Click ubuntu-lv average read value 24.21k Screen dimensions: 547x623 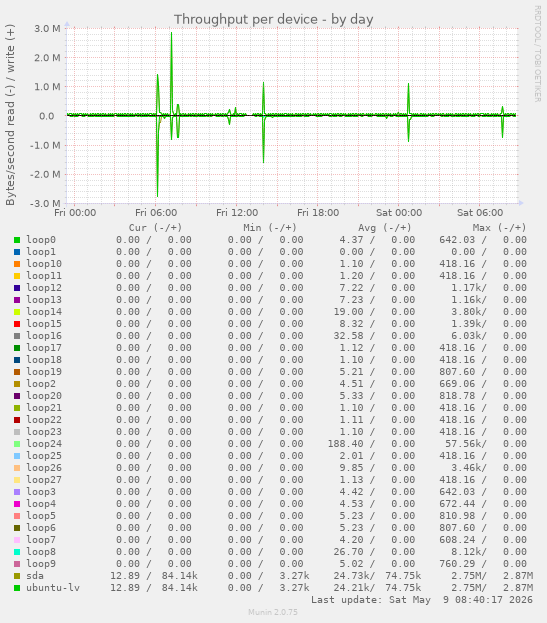[x=354, y=588]
